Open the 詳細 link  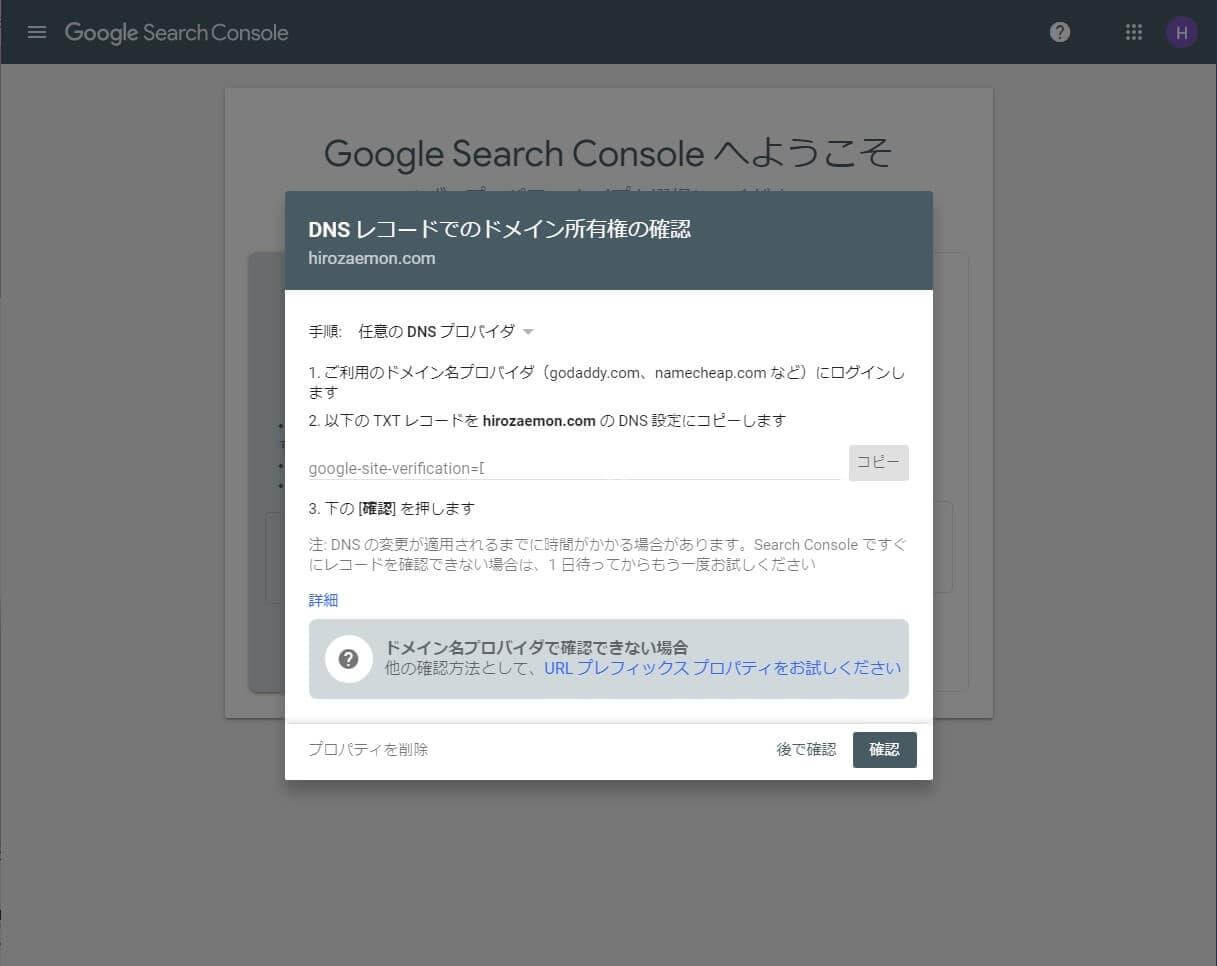click(x=323, y=600)
